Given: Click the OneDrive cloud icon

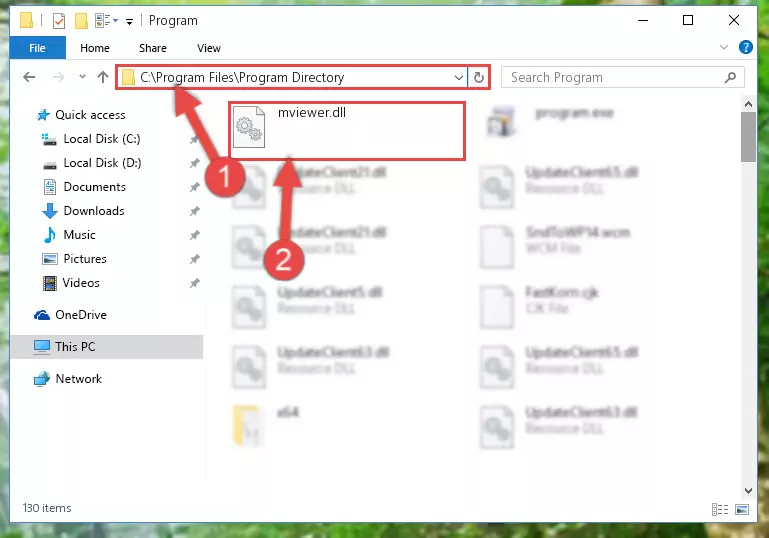Looking at the screenshot, I should (x=42, y=315).
